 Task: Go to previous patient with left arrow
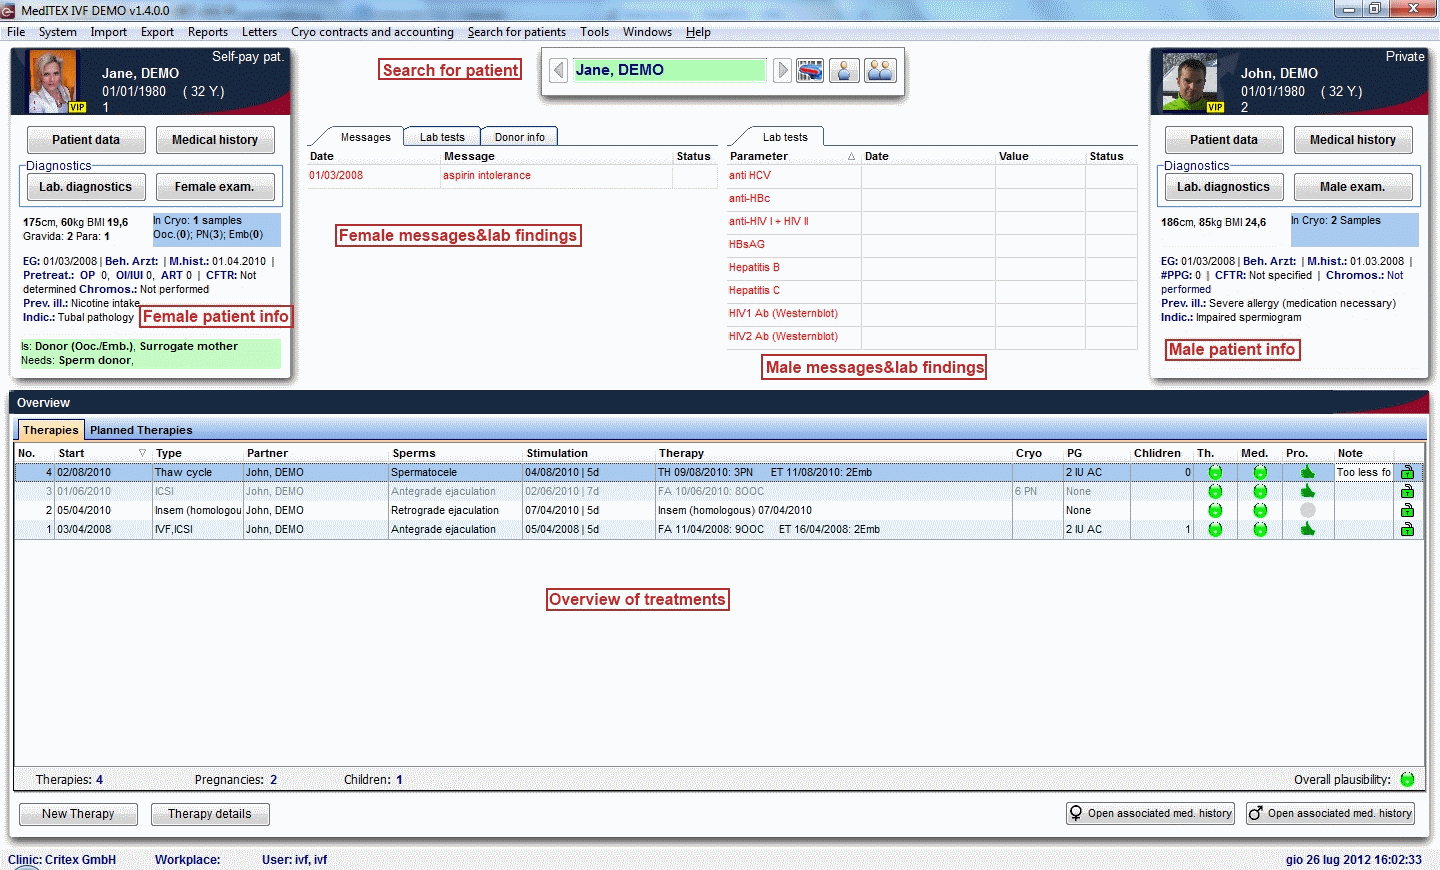(559, 70)
